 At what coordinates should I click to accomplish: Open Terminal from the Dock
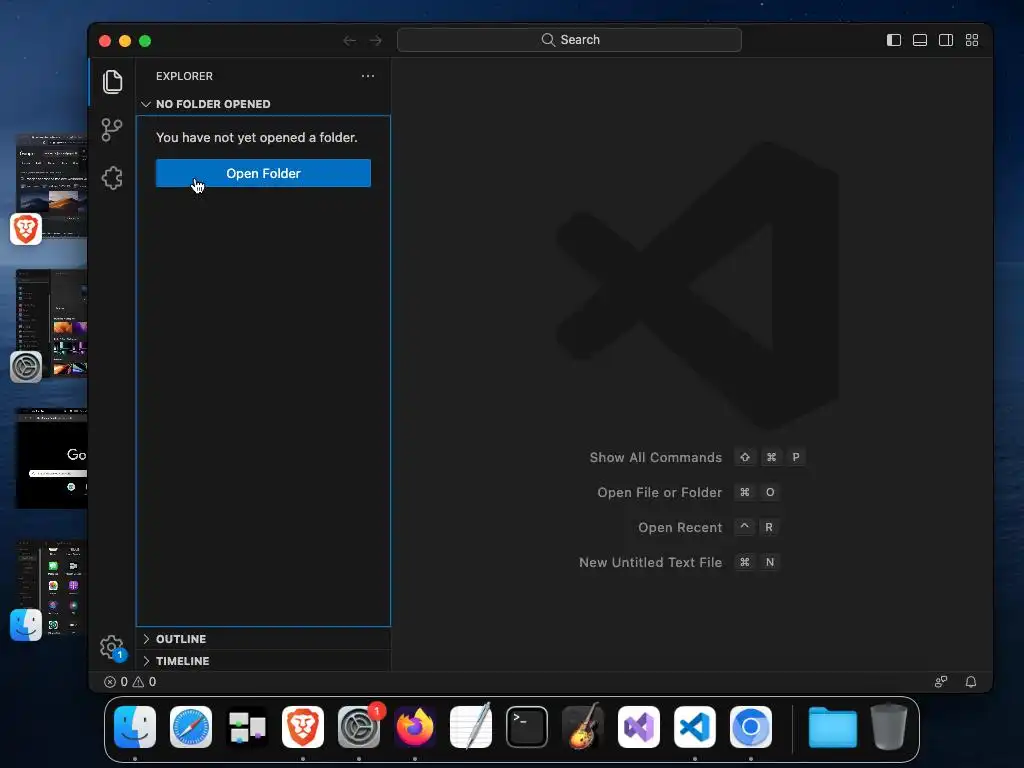click(x=527, y=727)
